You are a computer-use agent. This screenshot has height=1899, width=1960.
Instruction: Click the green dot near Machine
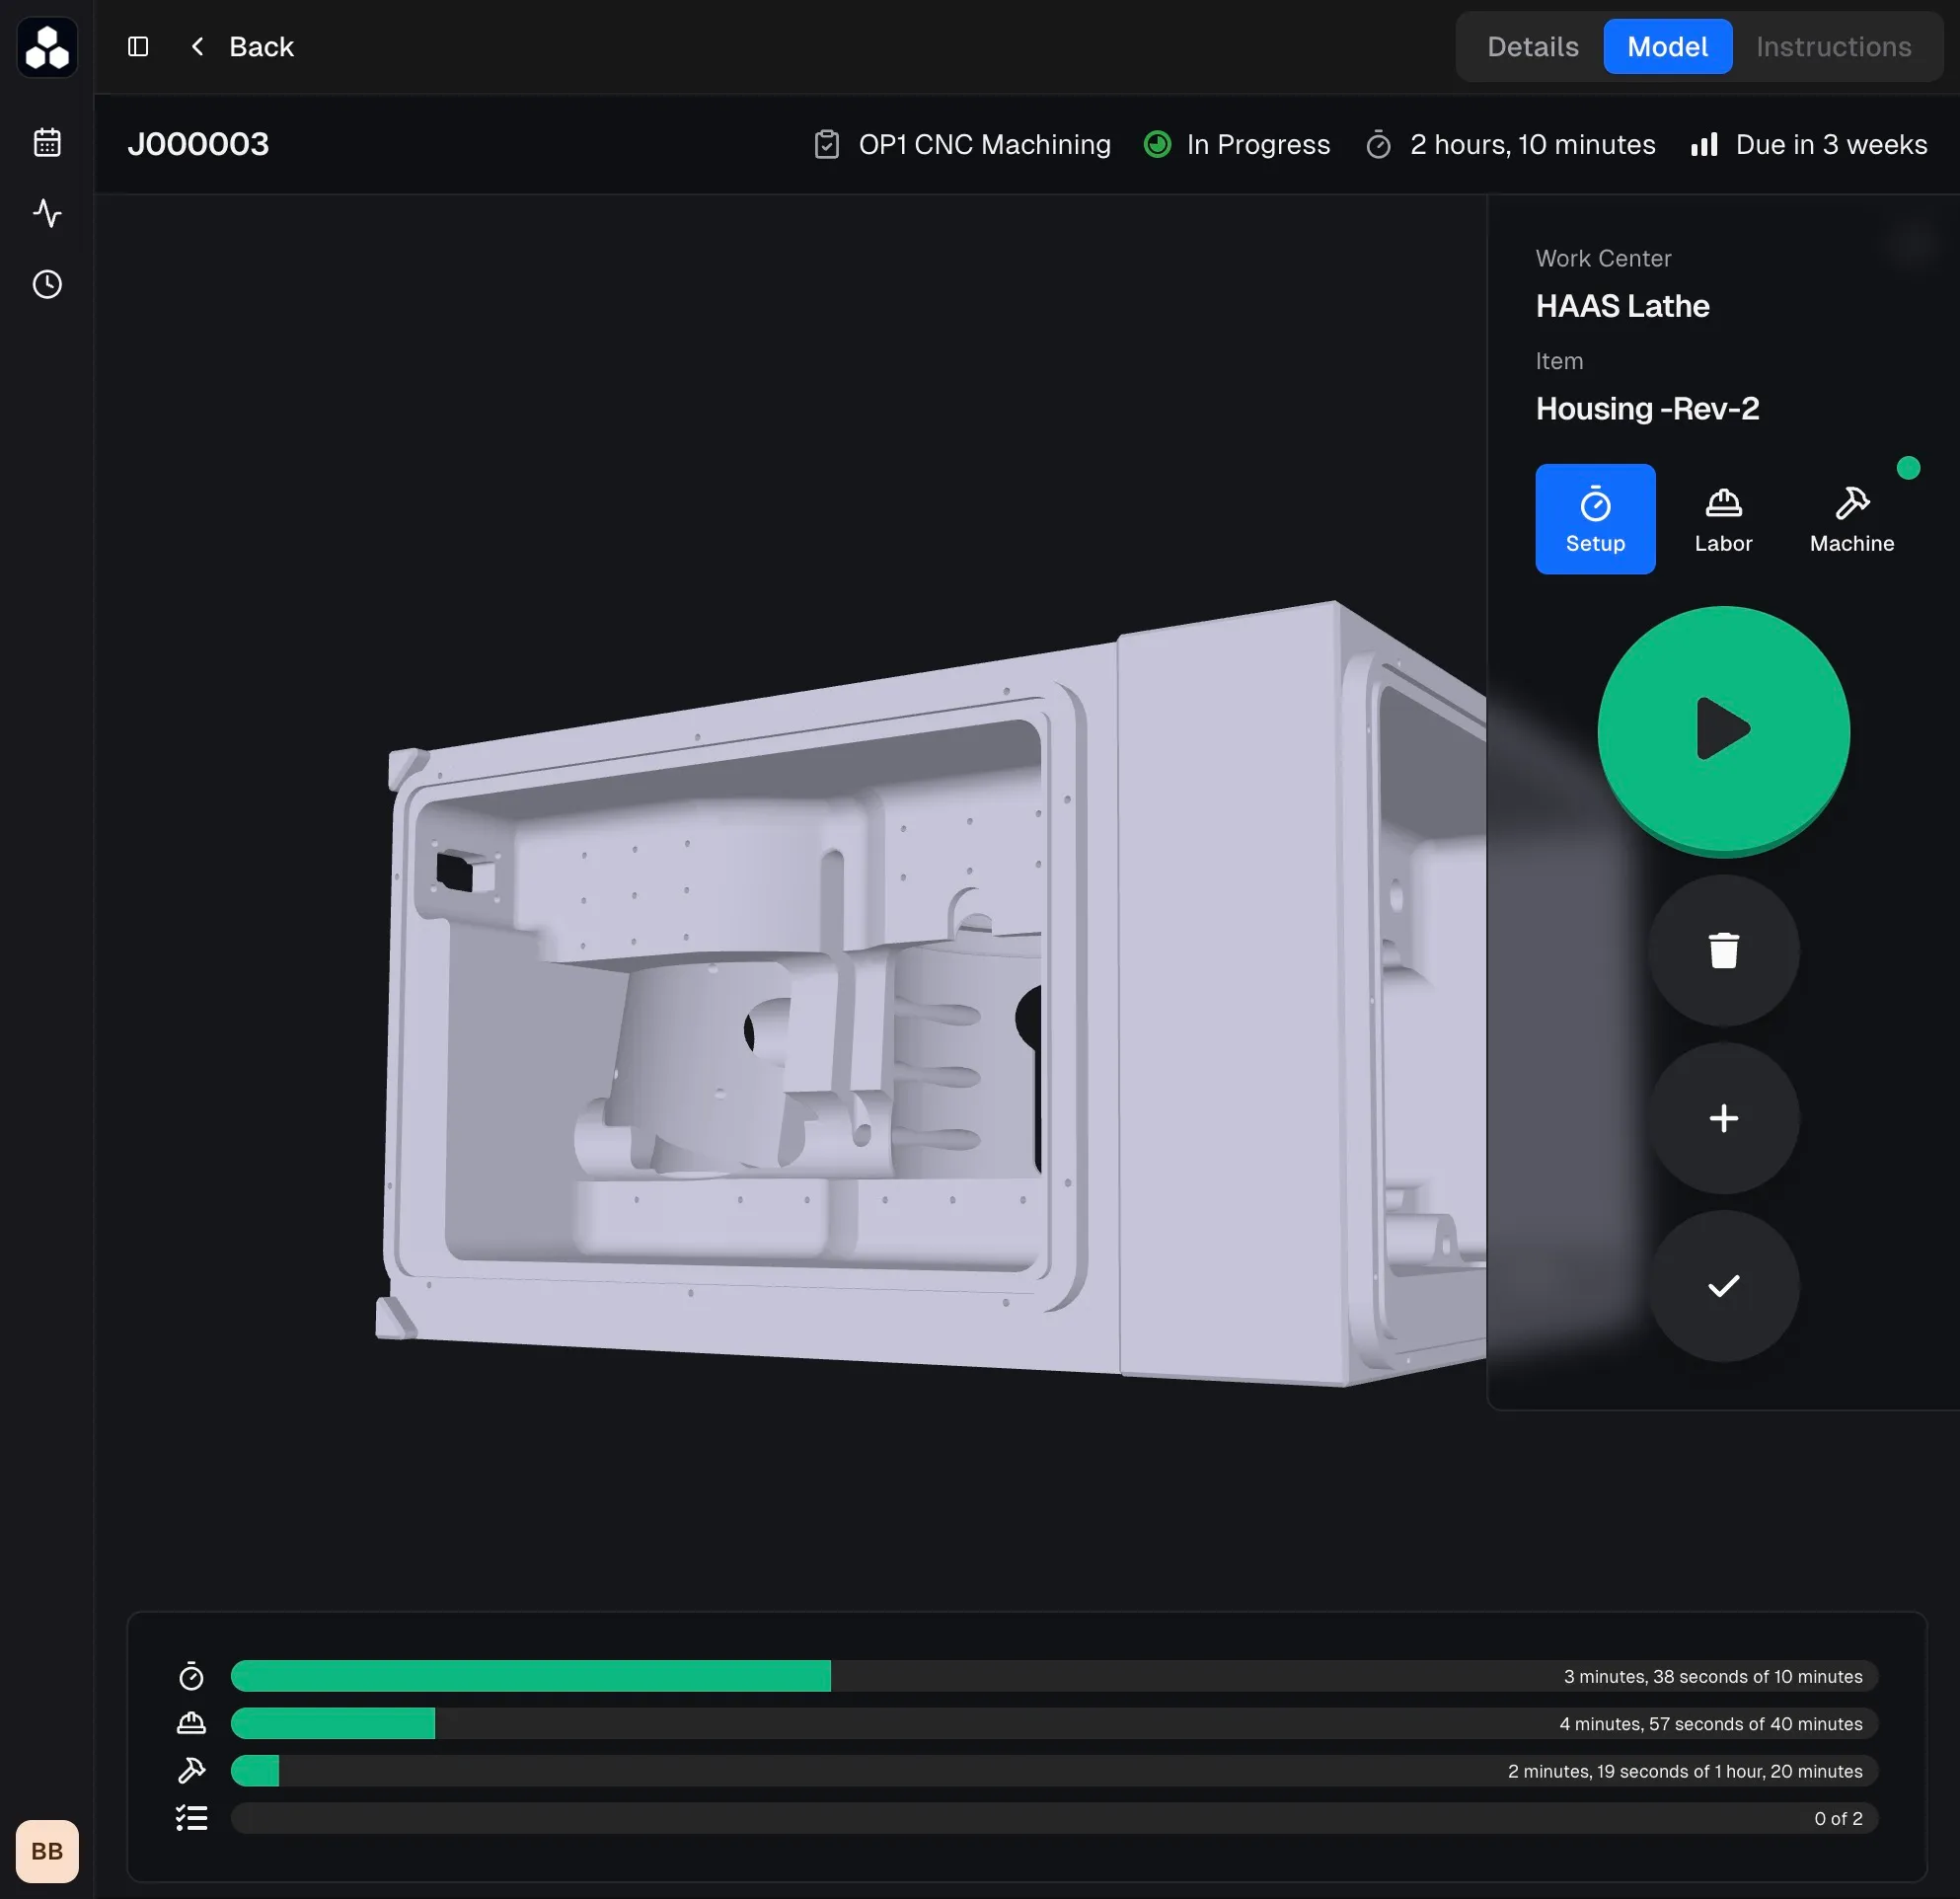point(1908,468)
